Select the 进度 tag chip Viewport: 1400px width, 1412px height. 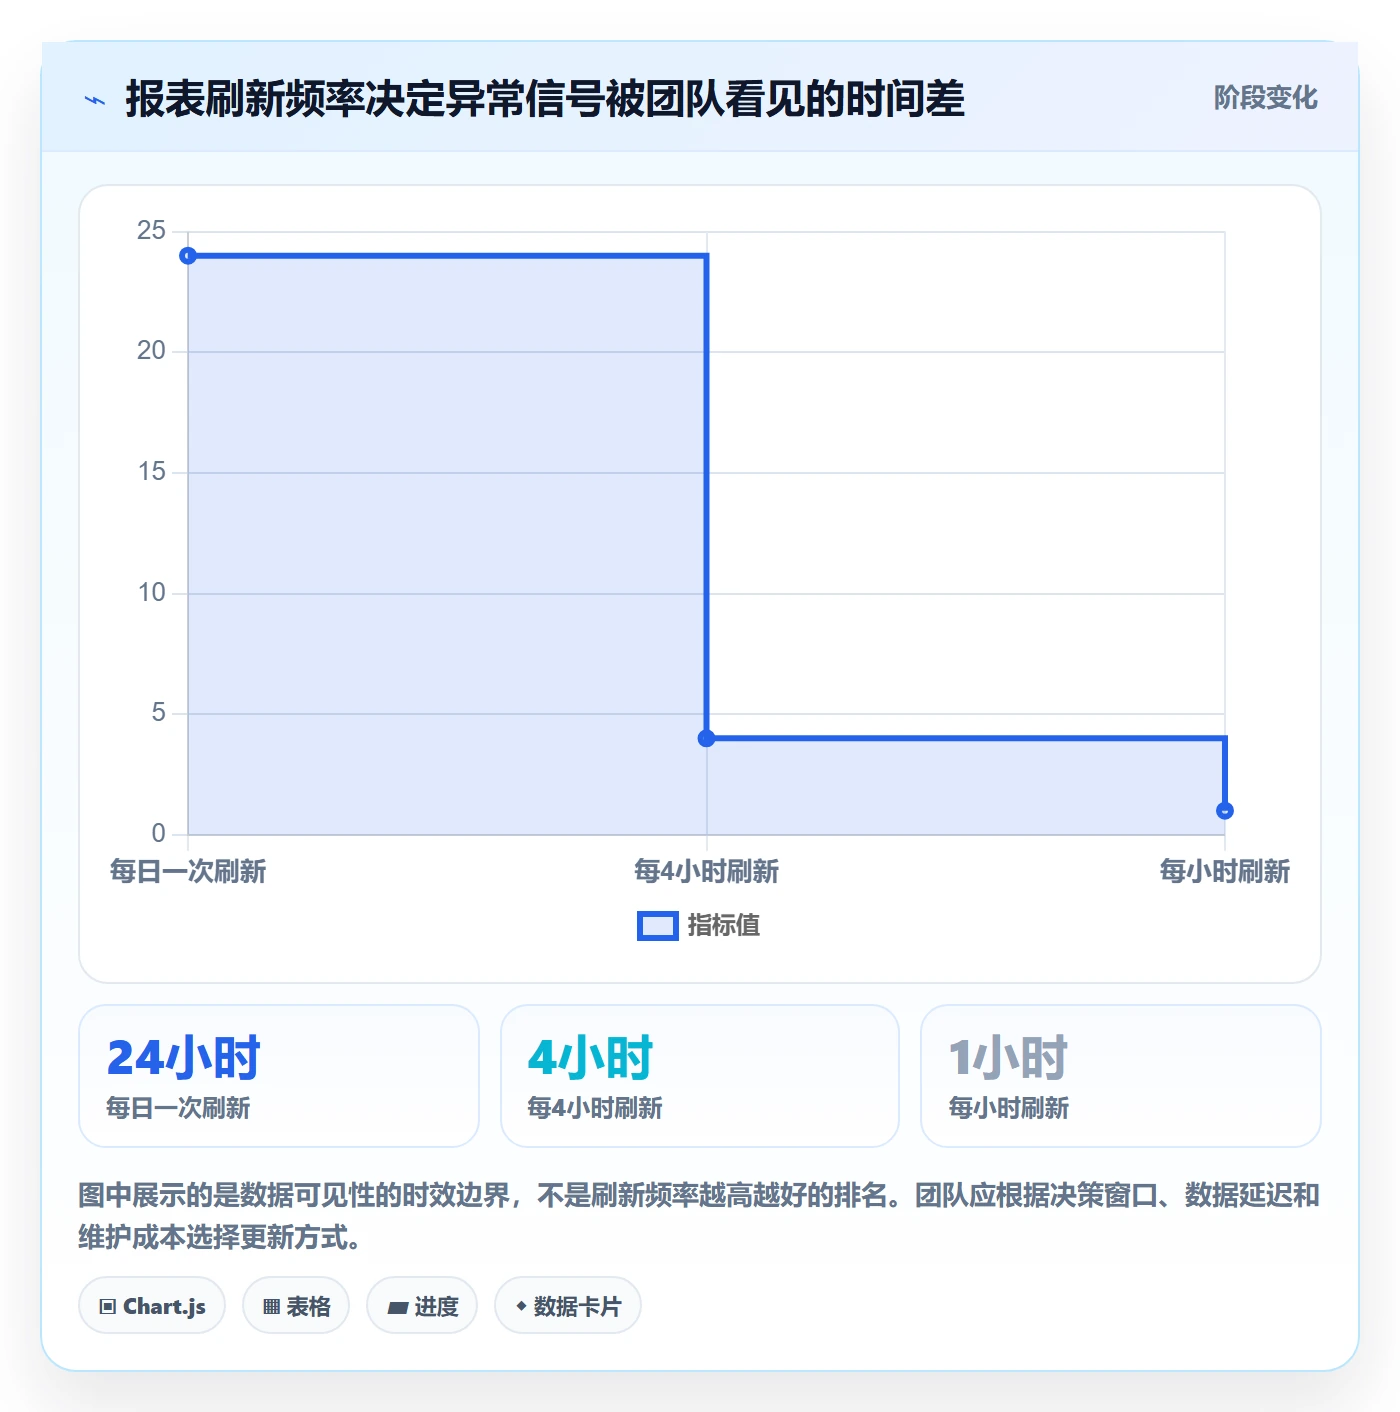(422, 1306)
